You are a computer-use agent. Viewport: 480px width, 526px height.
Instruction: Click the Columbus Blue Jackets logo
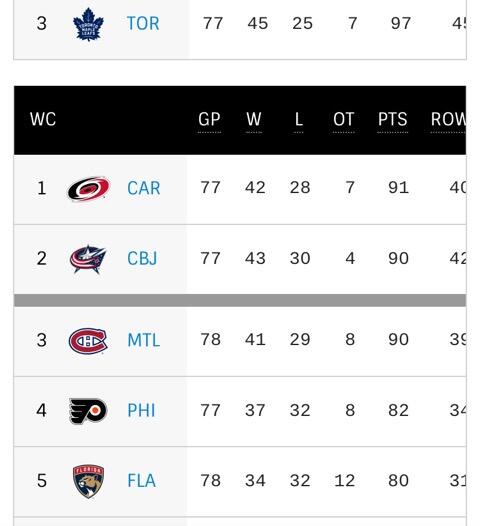pyautogui.click(x=88, y=259)
